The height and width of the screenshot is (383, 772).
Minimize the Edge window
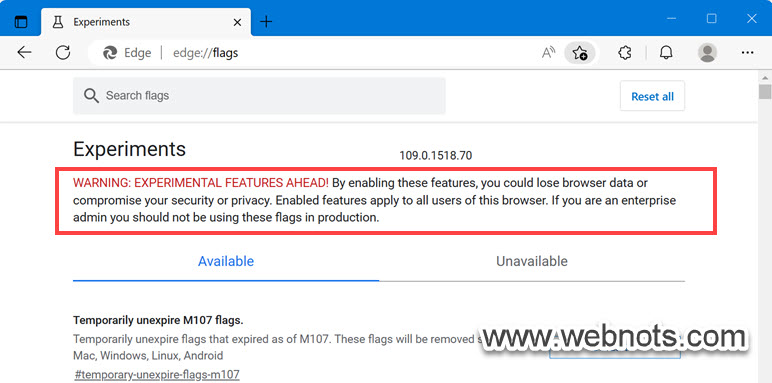coord(672,19)
